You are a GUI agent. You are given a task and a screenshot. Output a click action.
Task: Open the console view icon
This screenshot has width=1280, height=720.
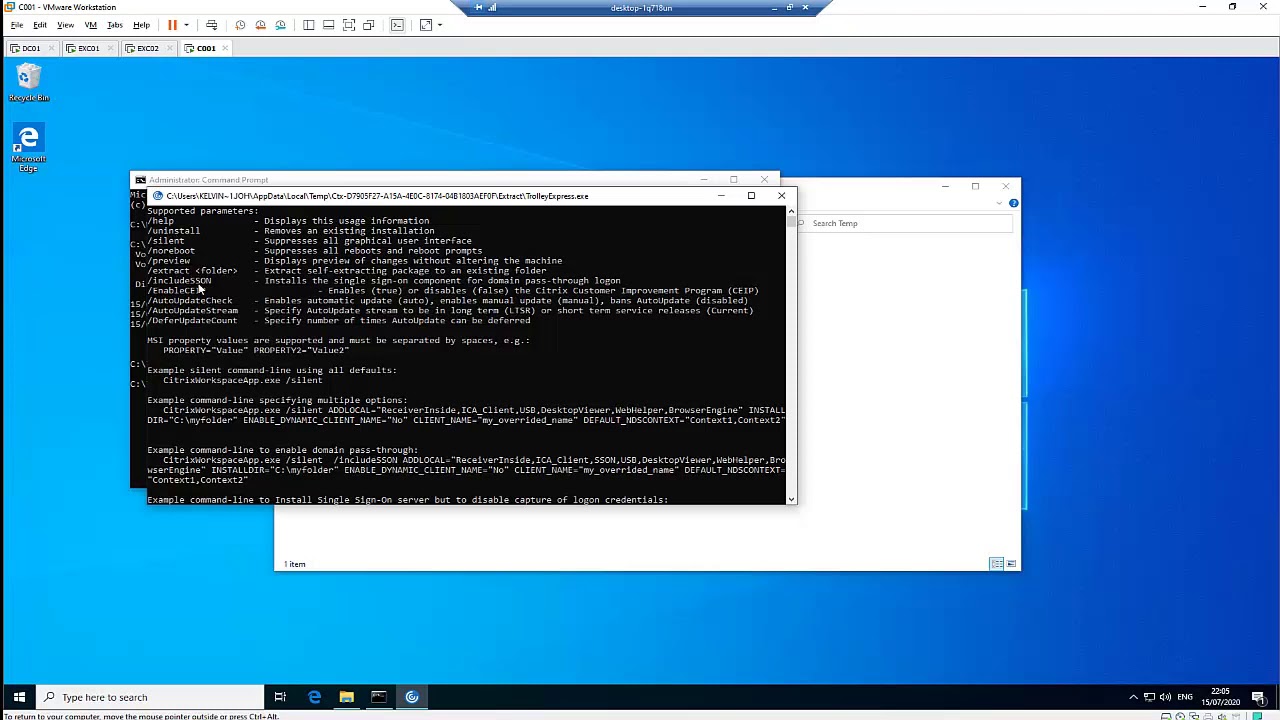397,25
